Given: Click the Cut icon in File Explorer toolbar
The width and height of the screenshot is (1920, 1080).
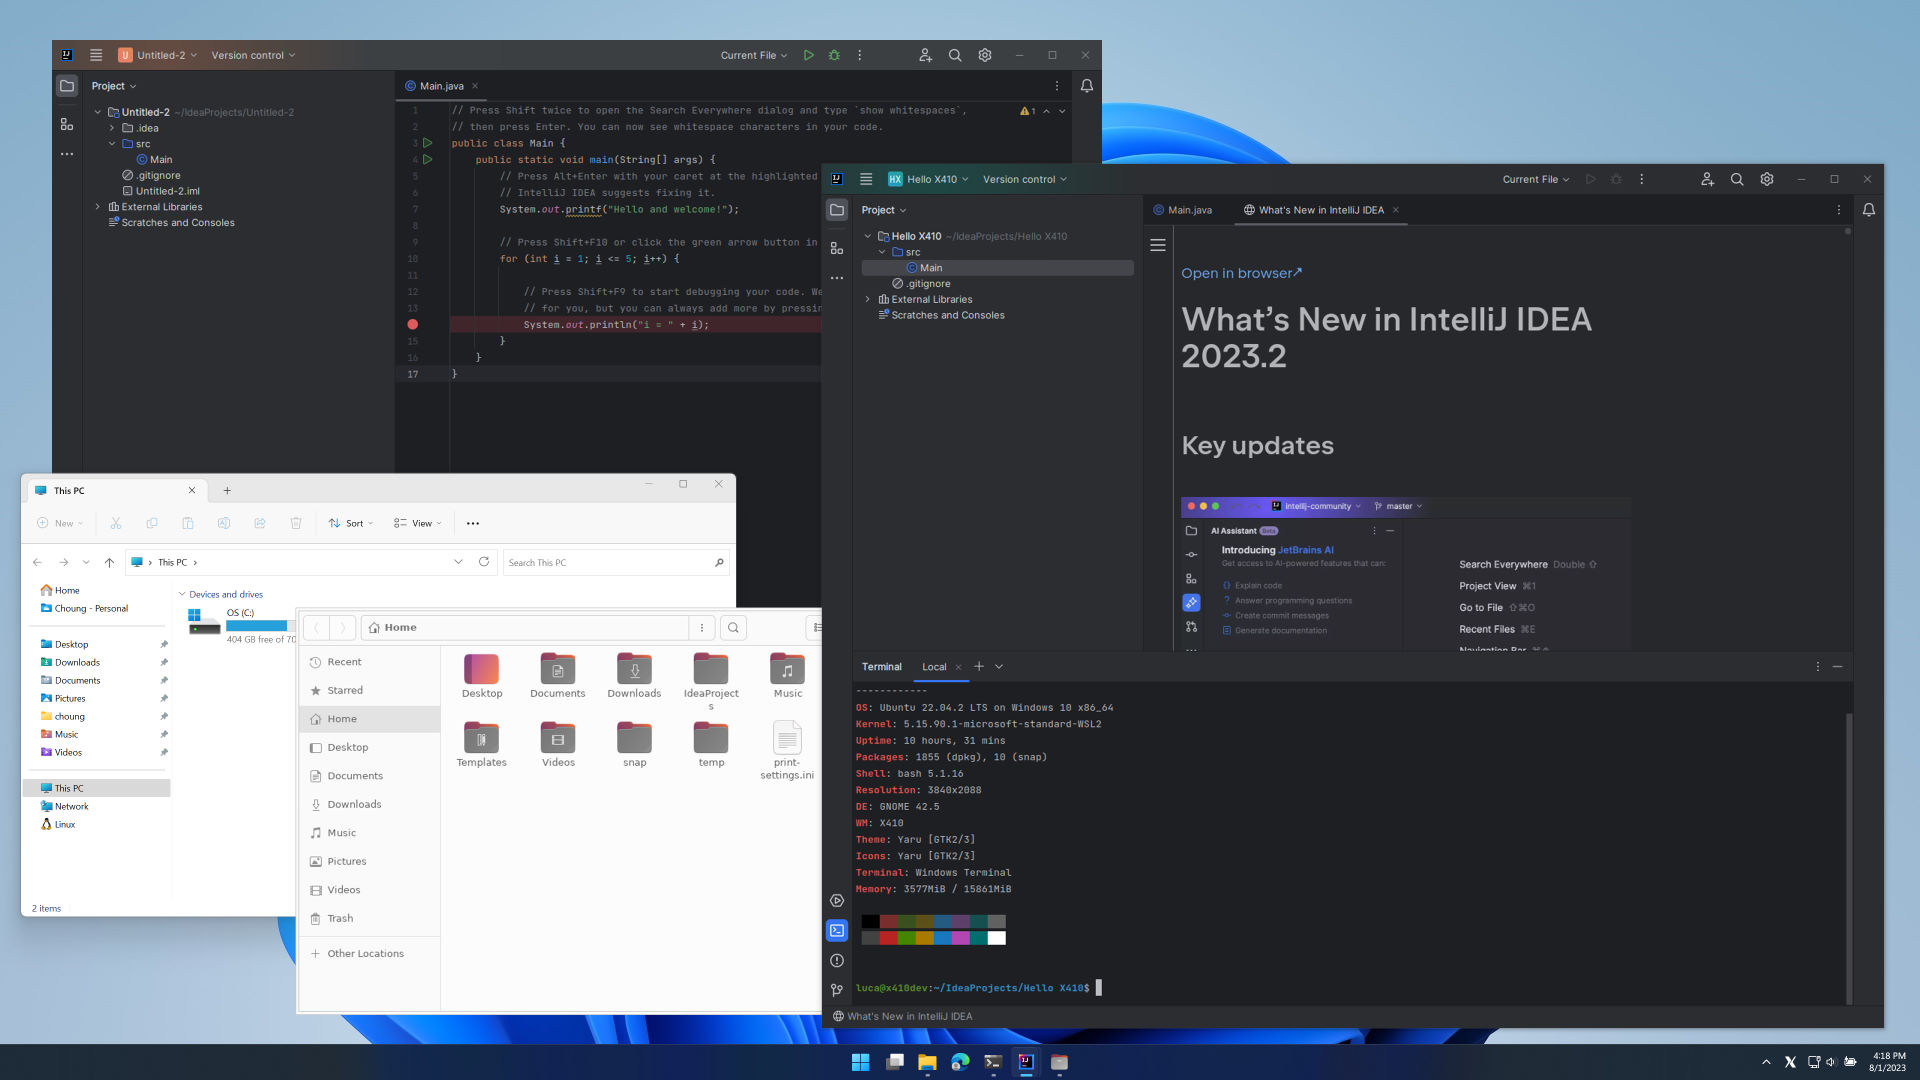Looking at the screenshot, I should click(x=116, y=523).
